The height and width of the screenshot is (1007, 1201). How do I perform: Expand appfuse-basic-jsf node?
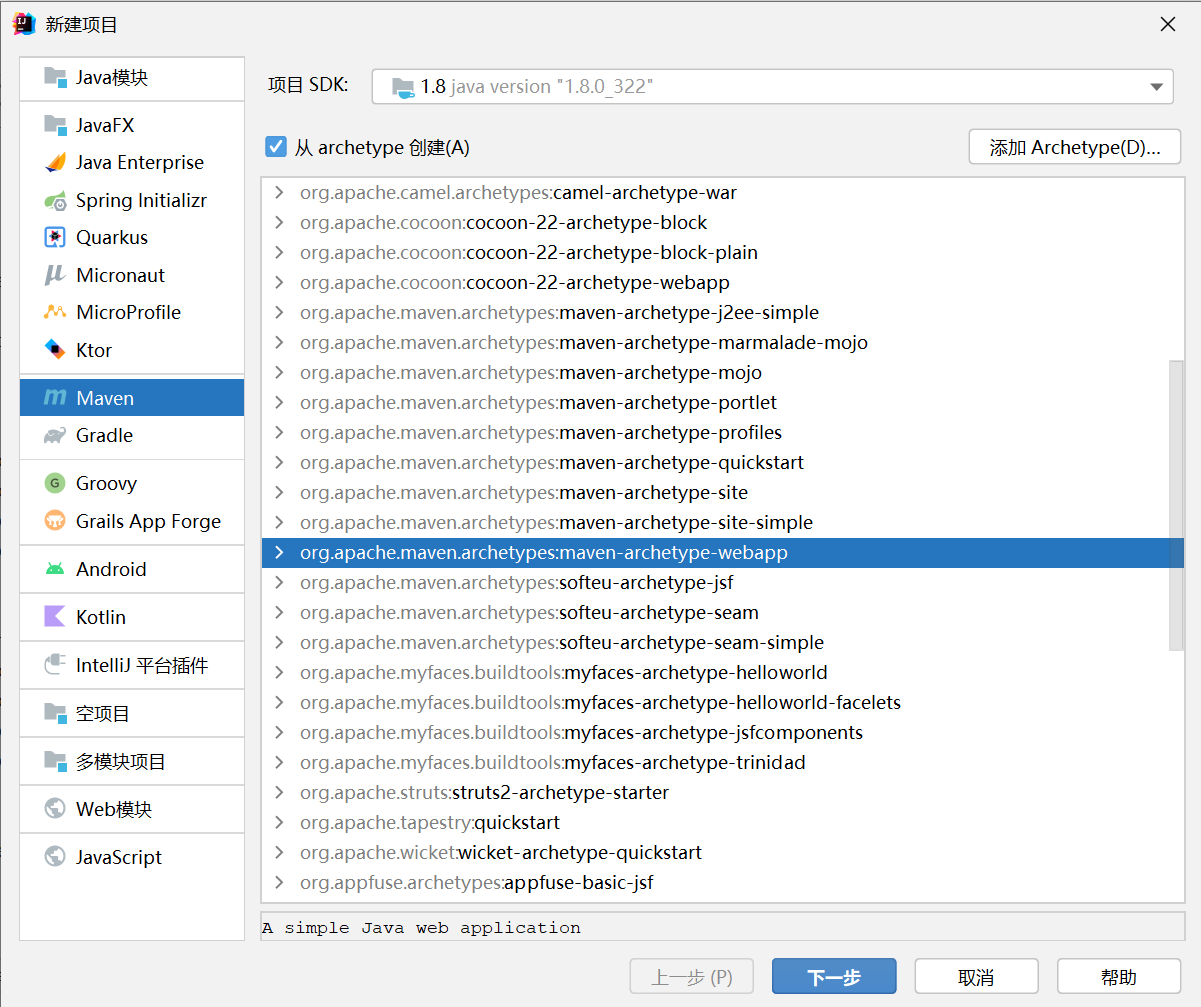click(x=279, y=882)
